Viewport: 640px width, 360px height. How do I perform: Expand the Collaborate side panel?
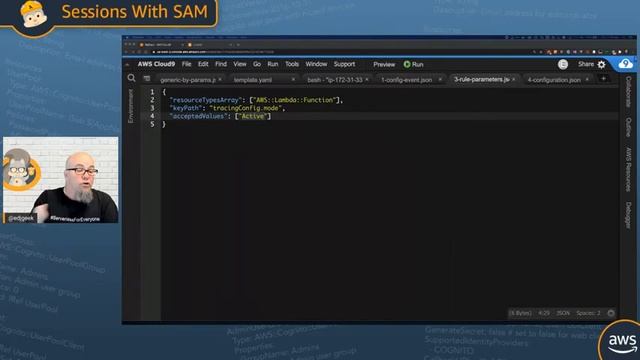click(629, 92)
